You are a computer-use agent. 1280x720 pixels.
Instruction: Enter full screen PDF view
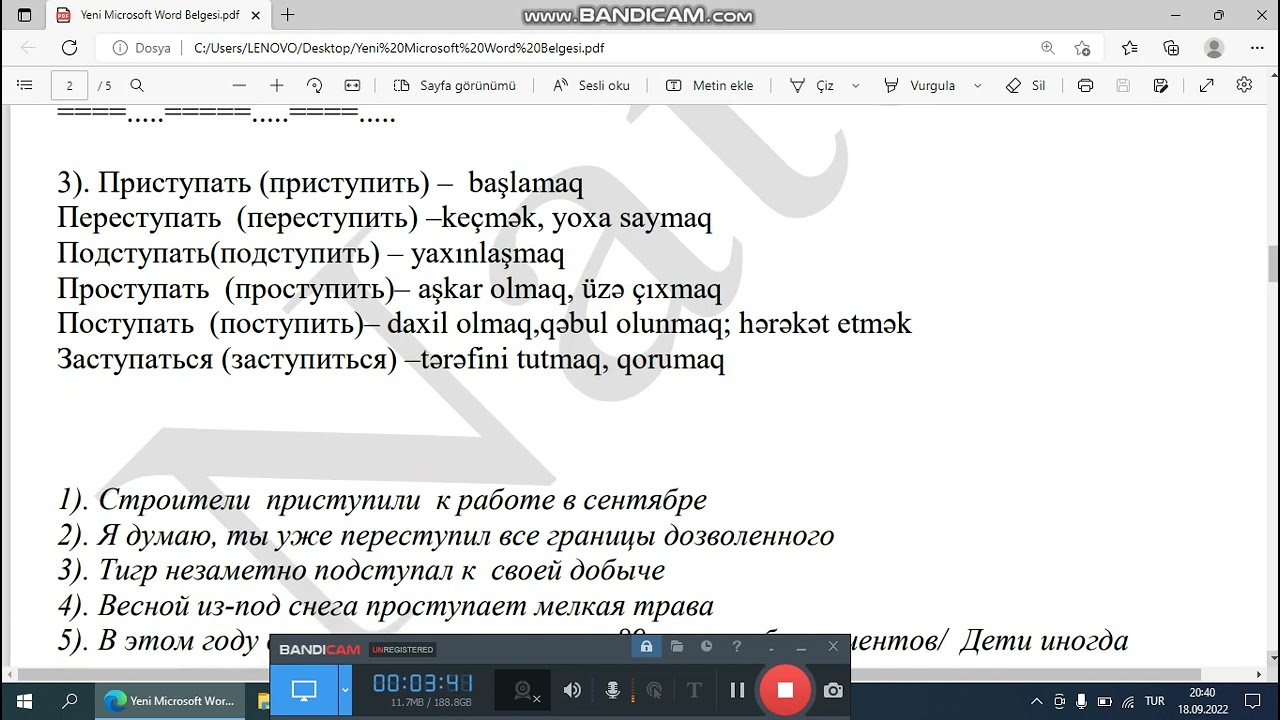pos(1207,86)
